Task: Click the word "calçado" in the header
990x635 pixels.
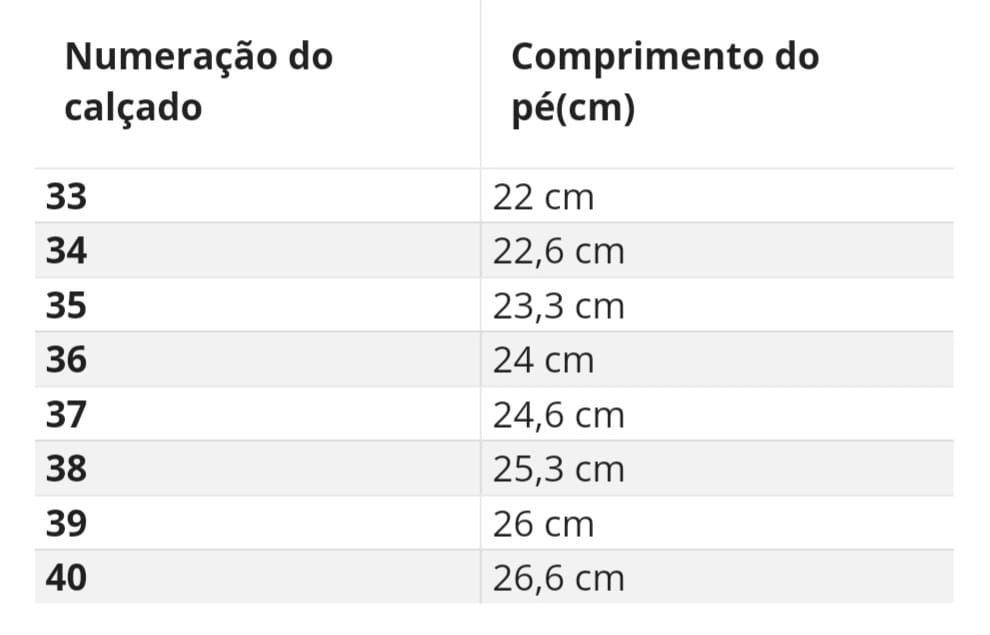Action: tap(133, 107)
